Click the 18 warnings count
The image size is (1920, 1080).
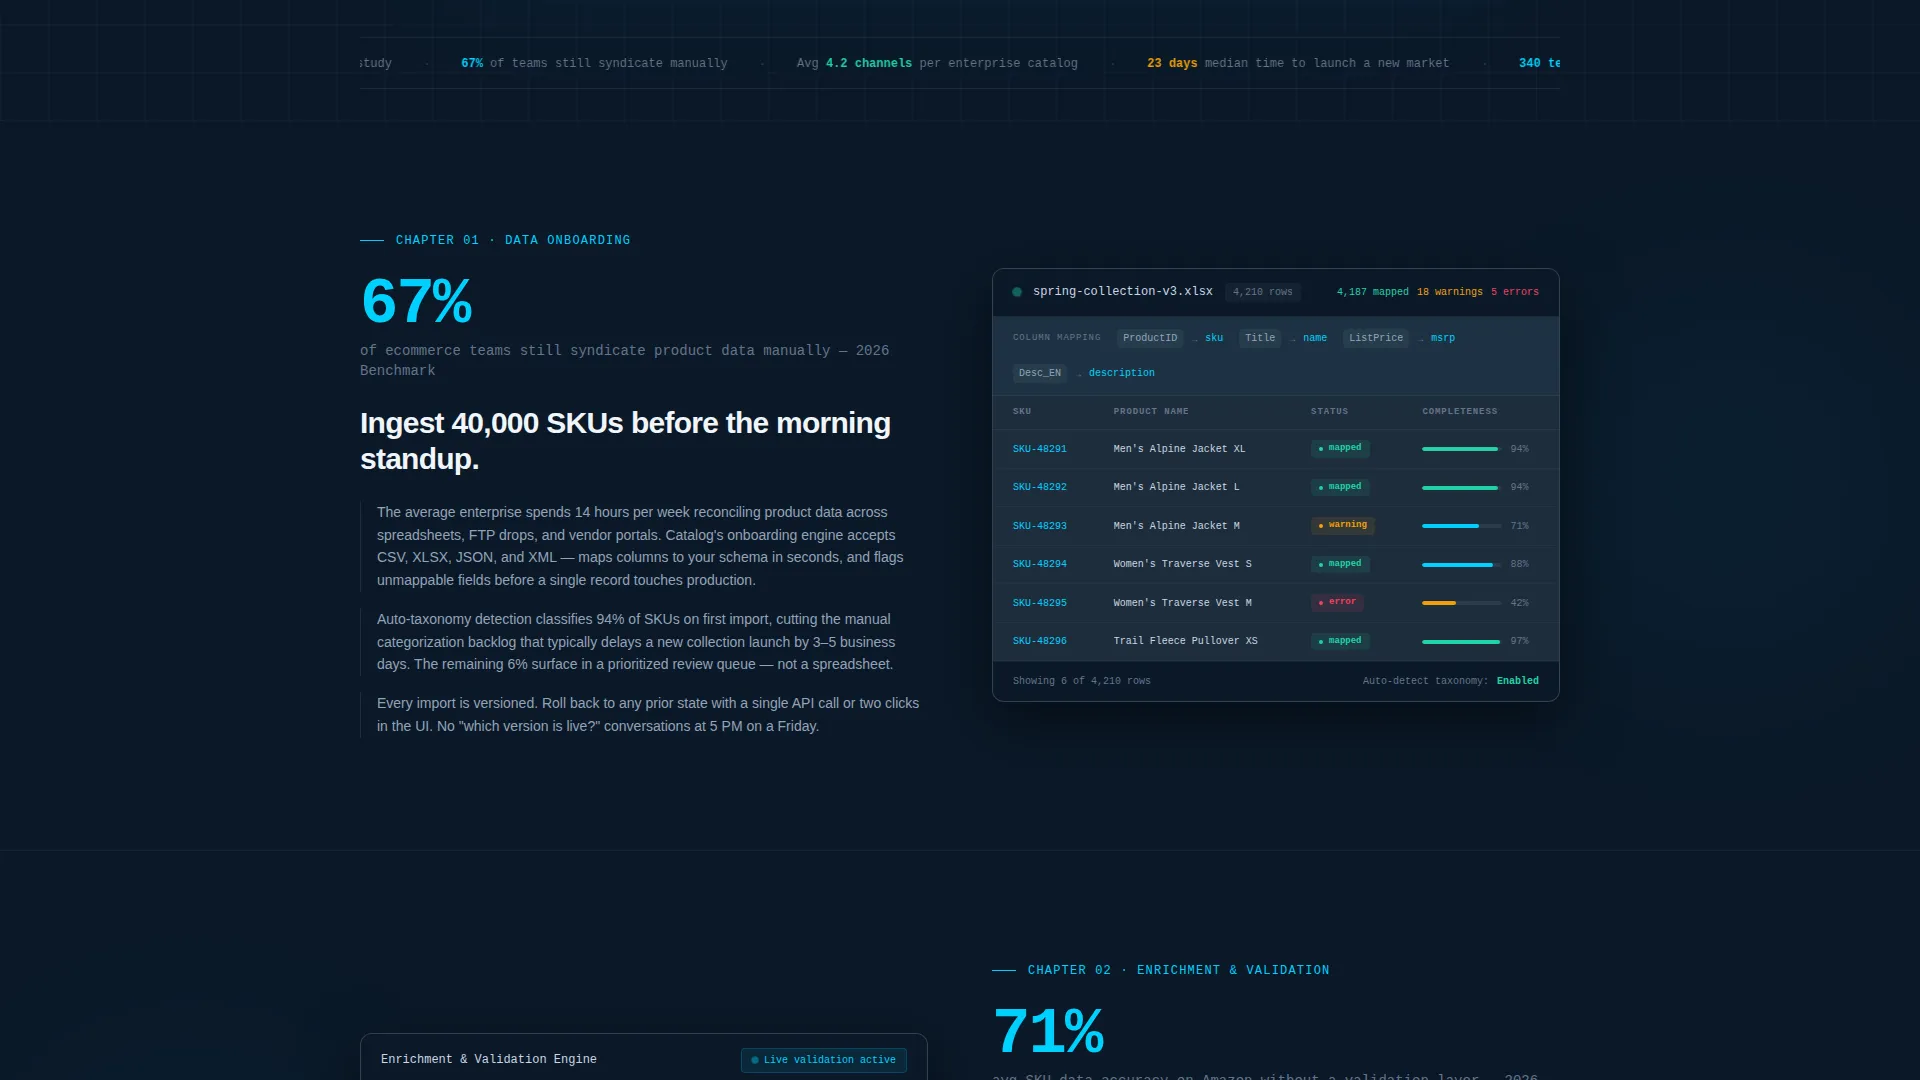[1449, 292]
